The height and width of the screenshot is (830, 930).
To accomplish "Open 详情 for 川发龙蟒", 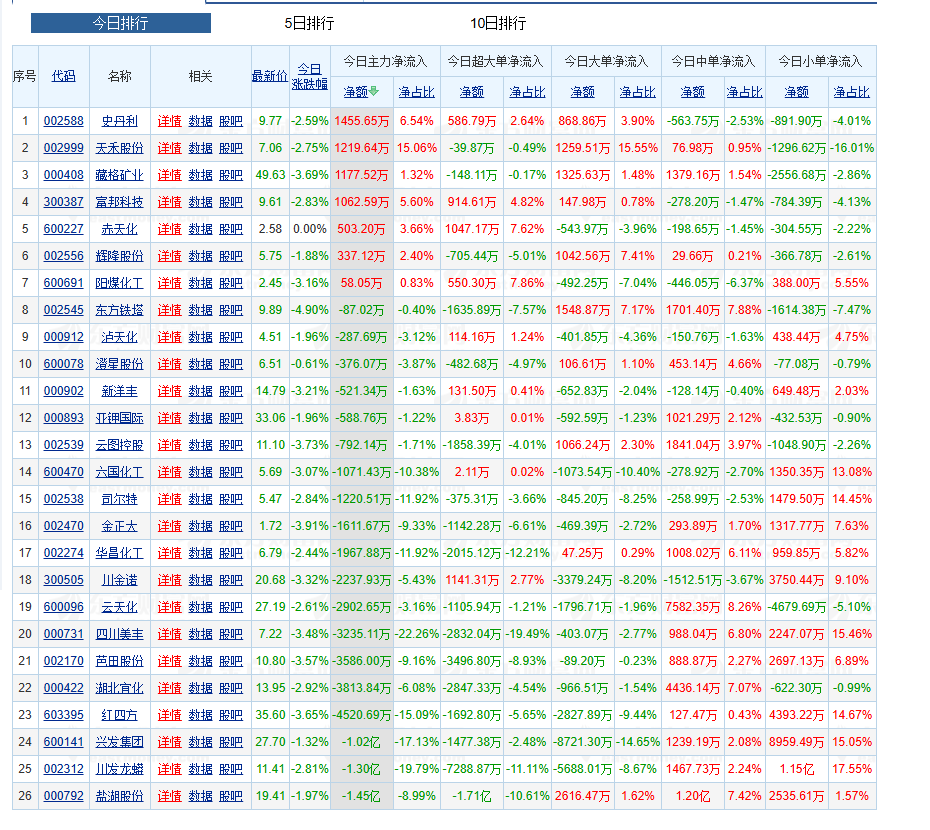I will pyautogui.click(x=170, y=769).
